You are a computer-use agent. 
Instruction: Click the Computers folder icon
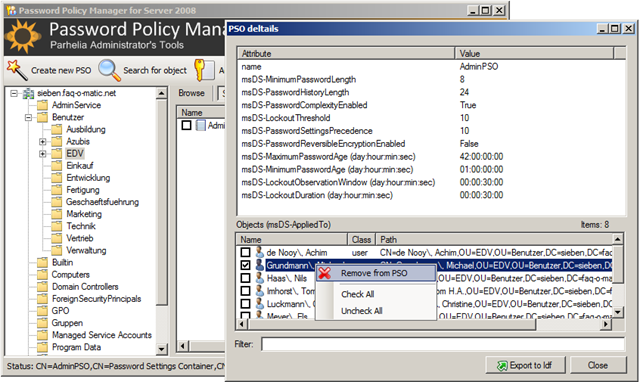[42, 275]
